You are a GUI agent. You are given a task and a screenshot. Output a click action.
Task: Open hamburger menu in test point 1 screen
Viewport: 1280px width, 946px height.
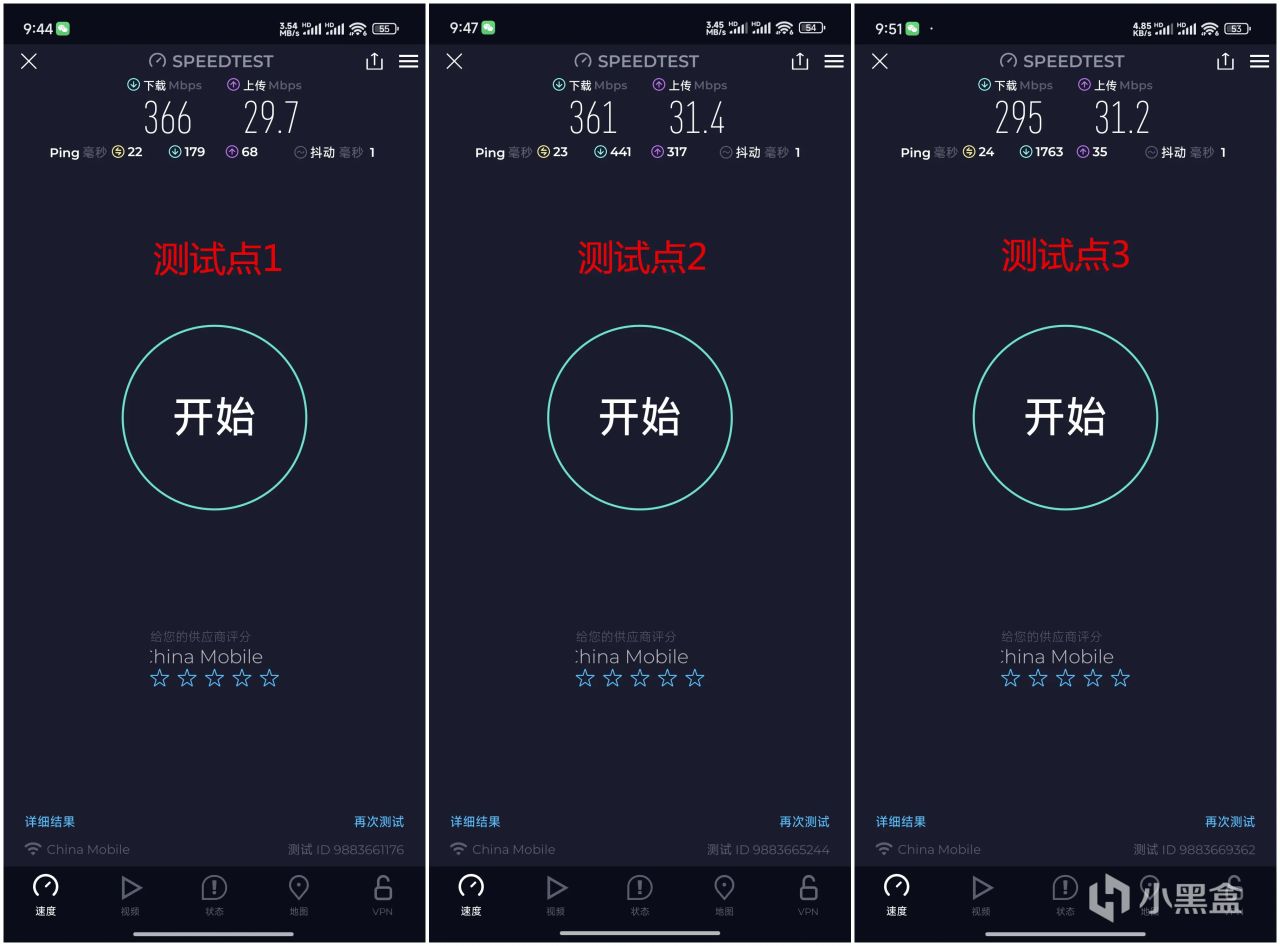coord(408,61)
